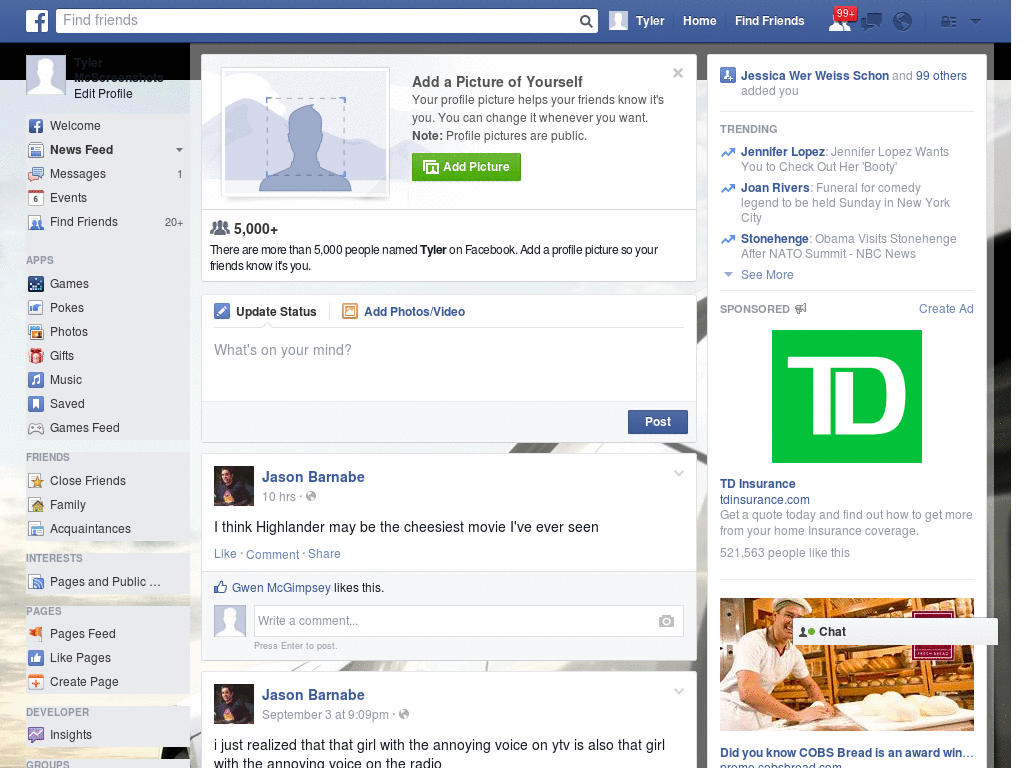Open Stonehenge trending topic
The height and width of the screenshot is (768, 1024).
(x=775, y=239)
